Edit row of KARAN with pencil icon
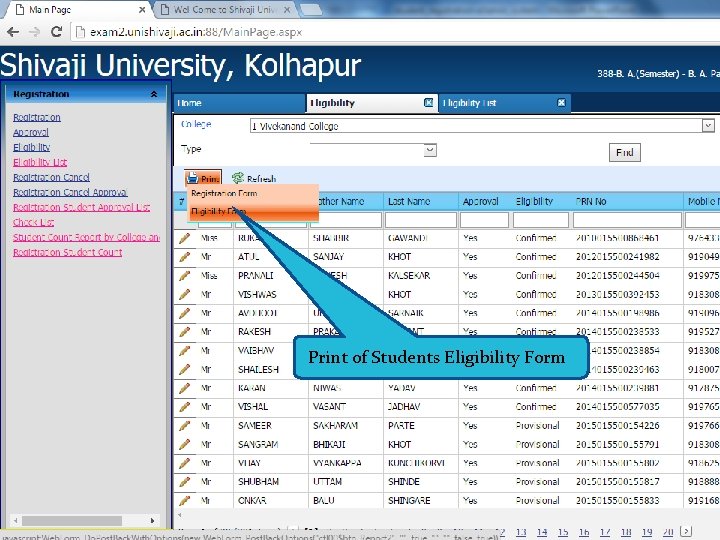Viewport: 720px width, 540px height. click(x=185, y=388)
